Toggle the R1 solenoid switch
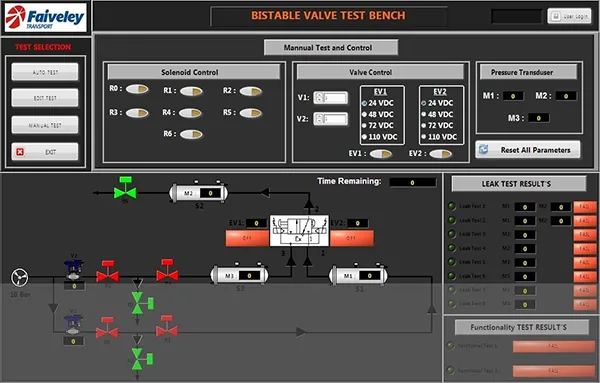Screen dimensions: 600x383 click(x=191, y=91)
